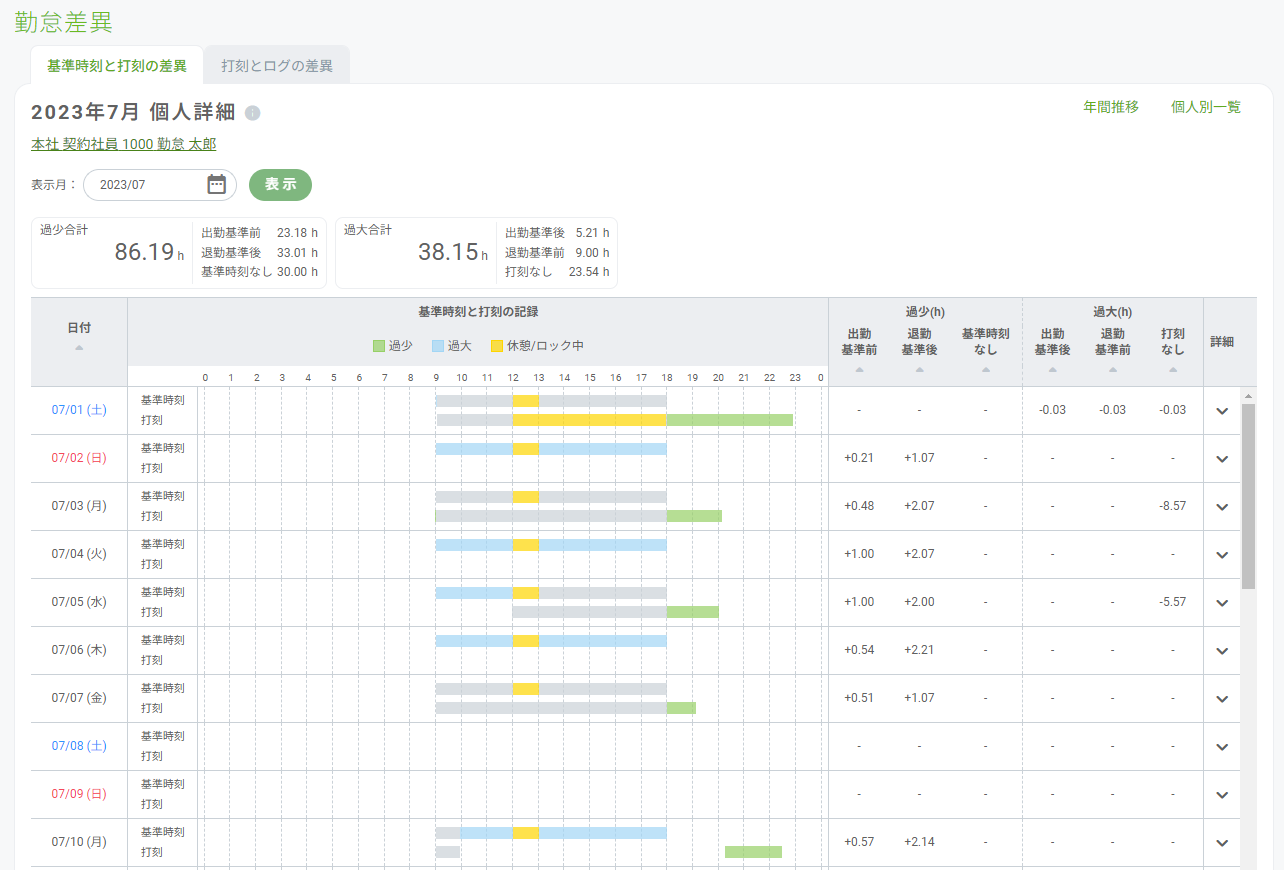Click the info icon beside 個人詳細

click(253, 113)
